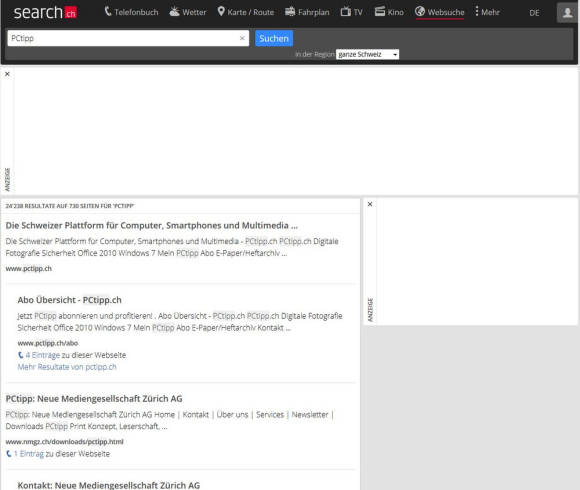
Task: Open the user profile icon
Action: [x=567, y=13]
